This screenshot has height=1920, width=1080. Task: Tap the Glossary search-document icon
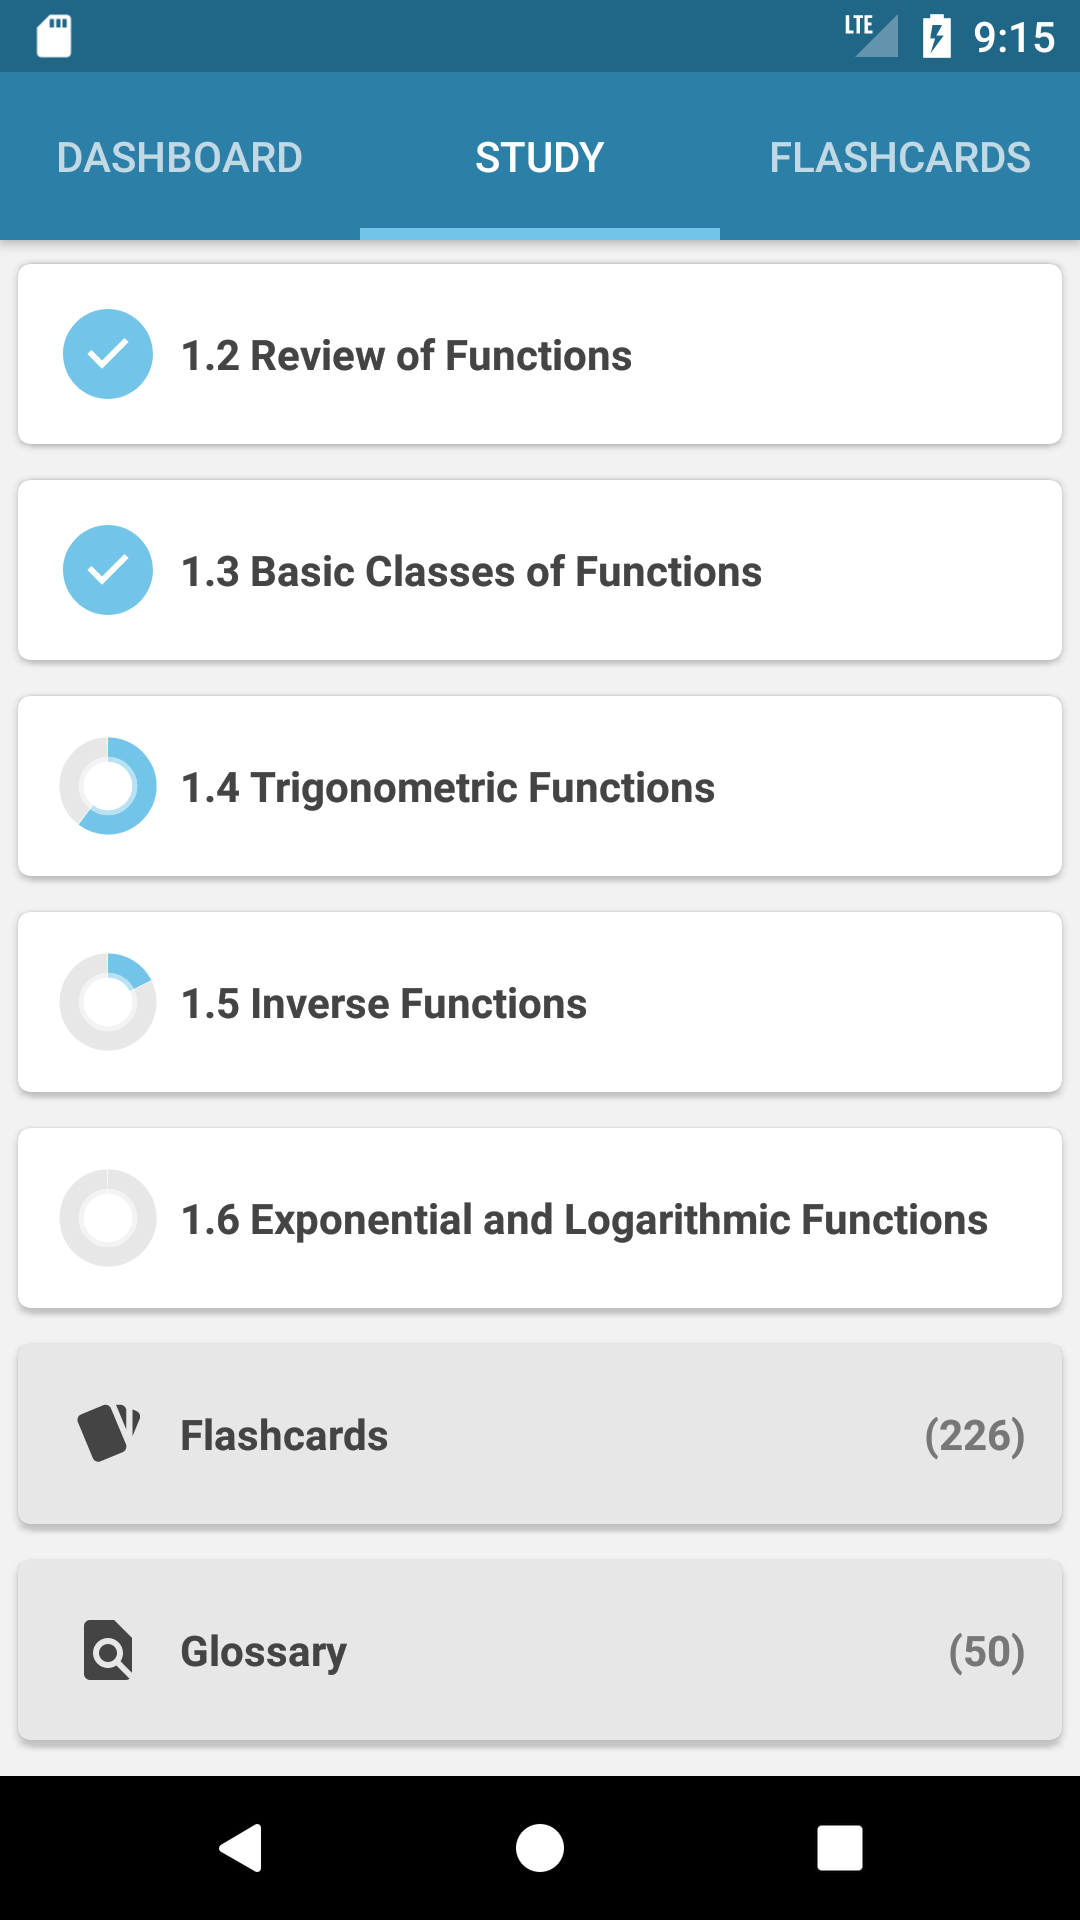point(108,1650)
